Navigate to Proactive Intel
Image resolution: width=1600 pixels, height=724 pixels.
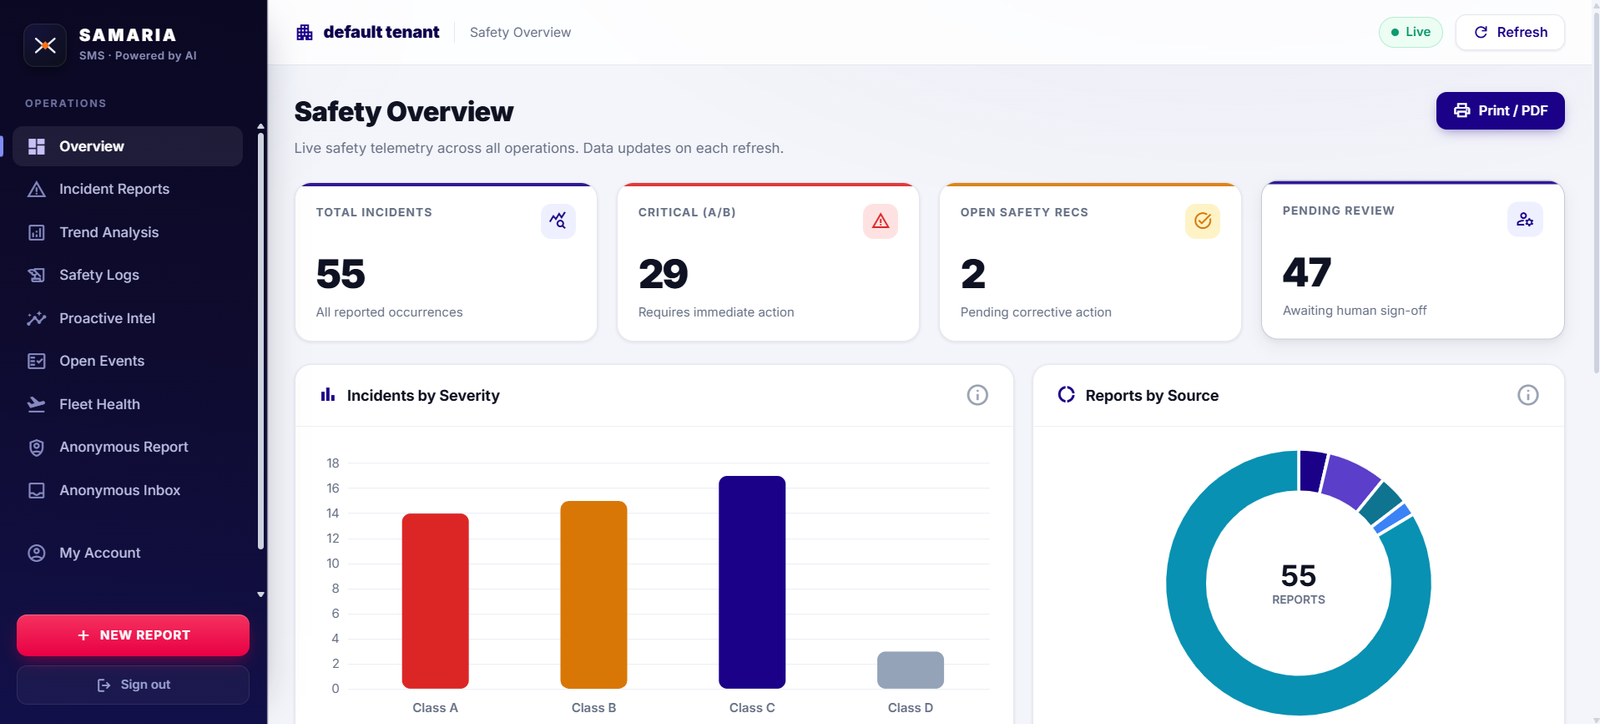(x=128, y=318)
